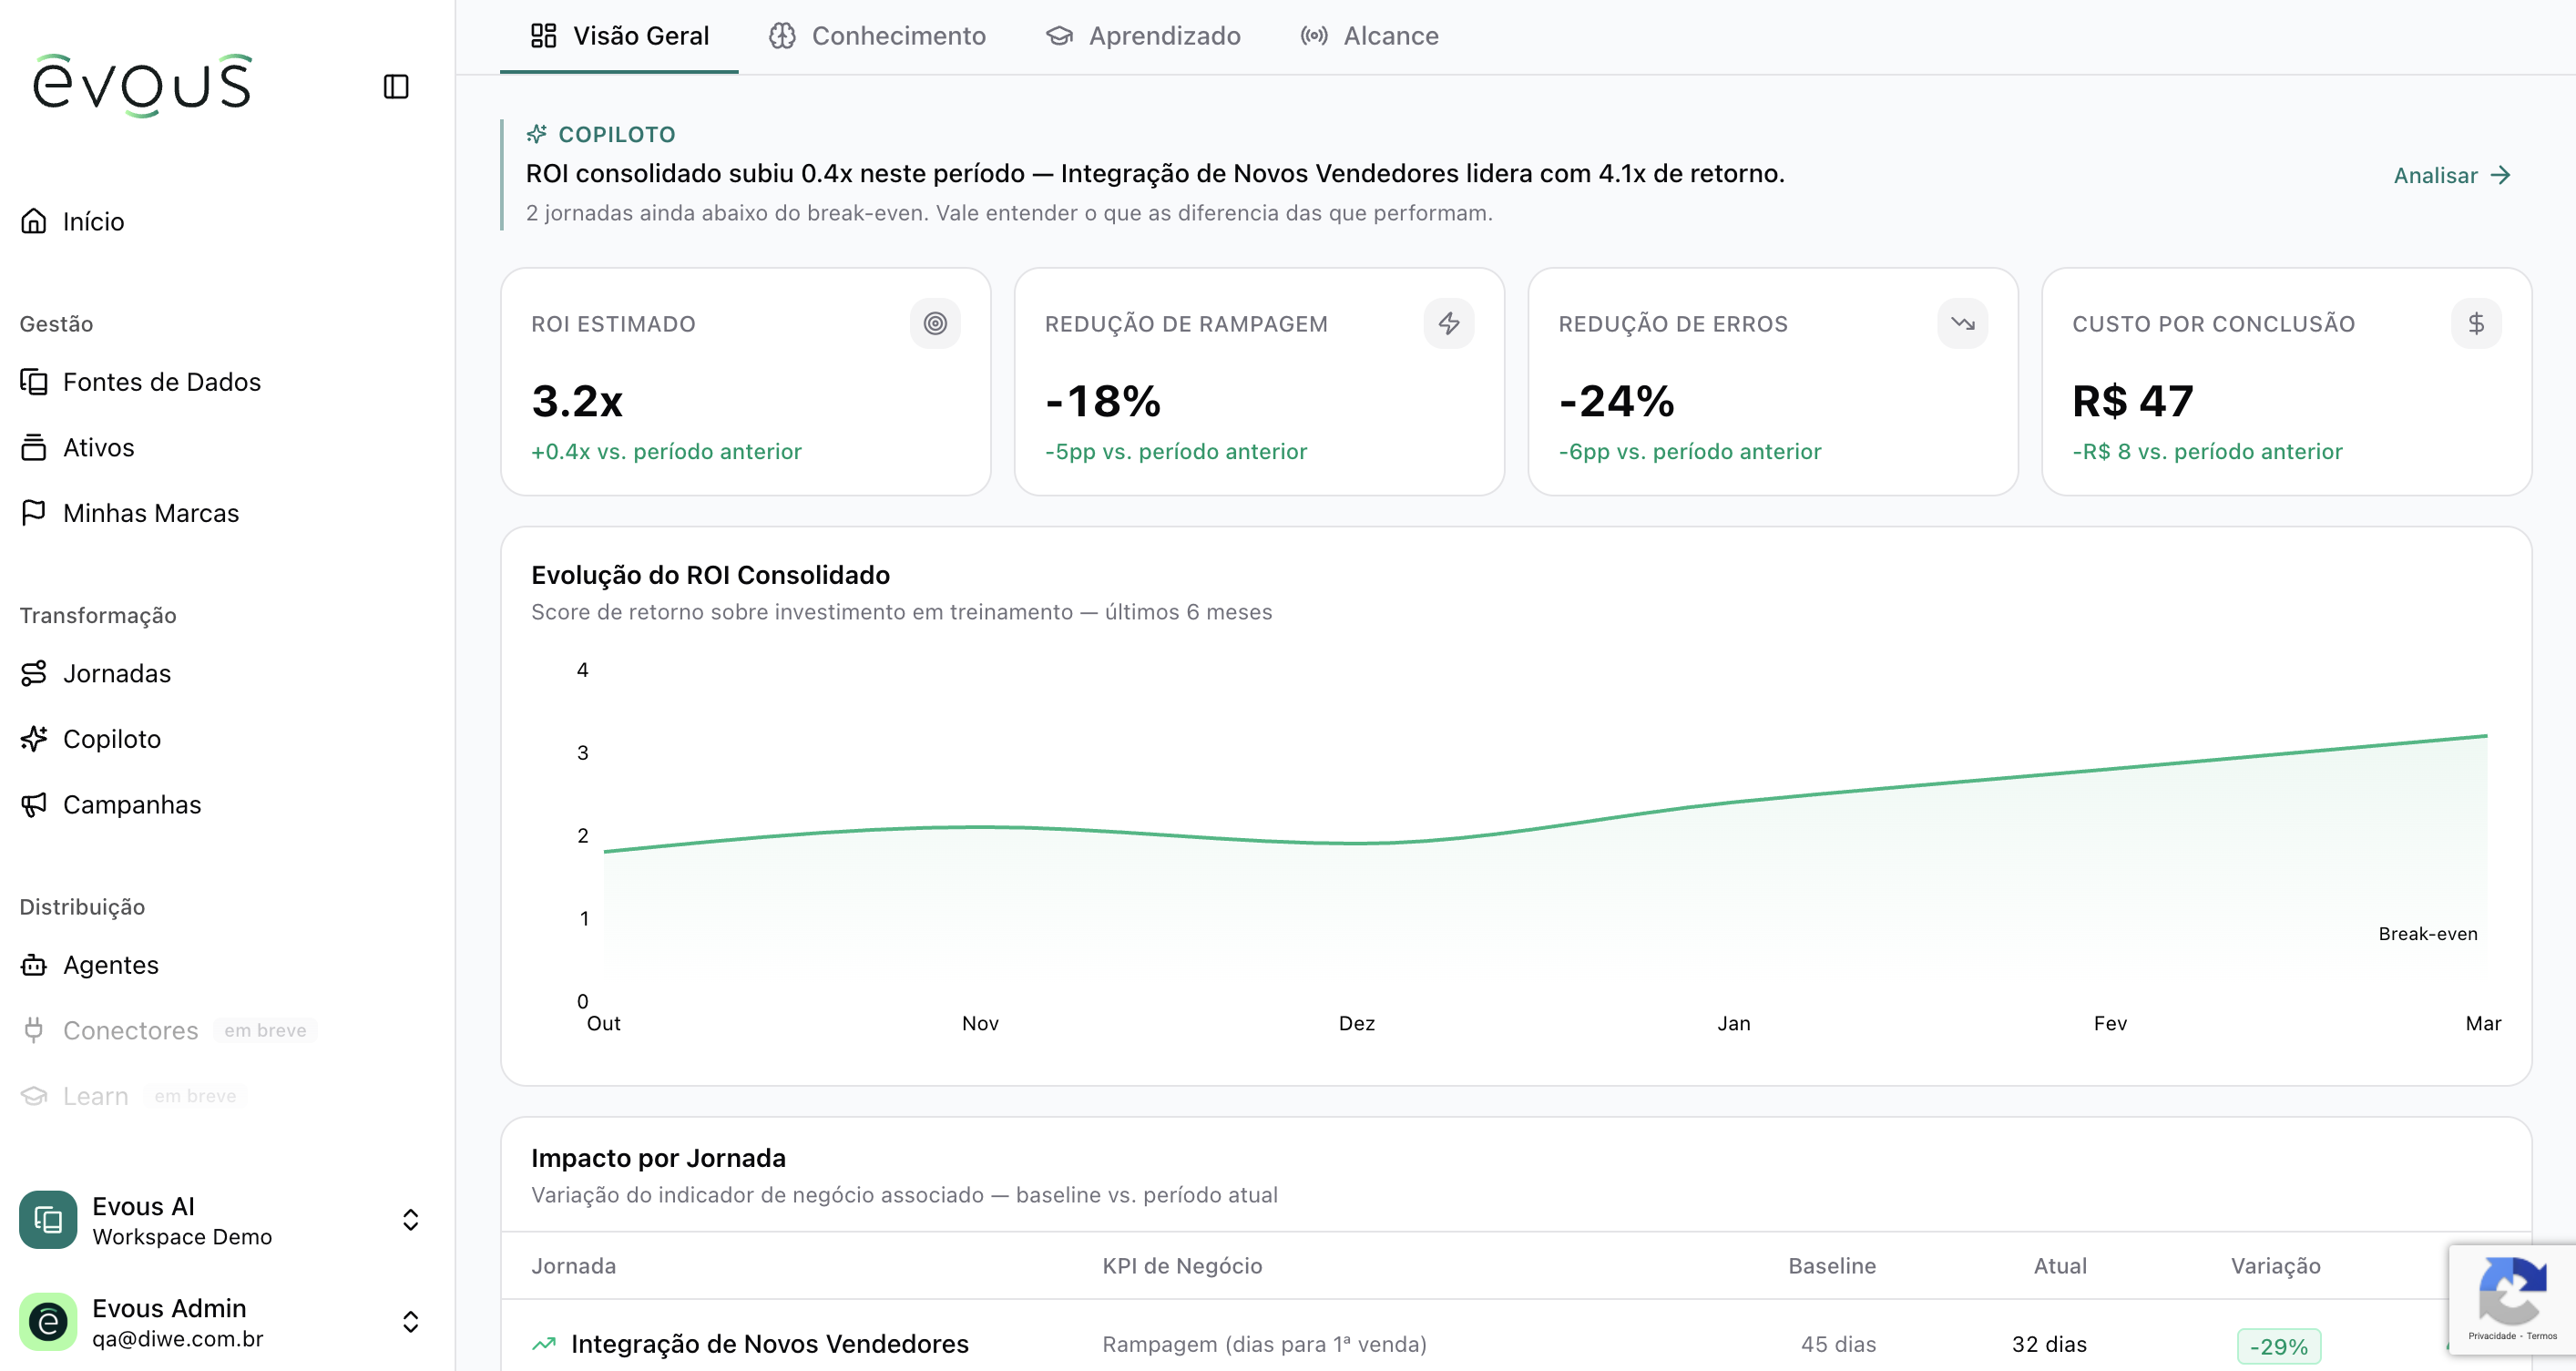Click the Custo por Conclusão dollar icon
Viewport: 2576px width, 1371px height.
coord(2475,323)
